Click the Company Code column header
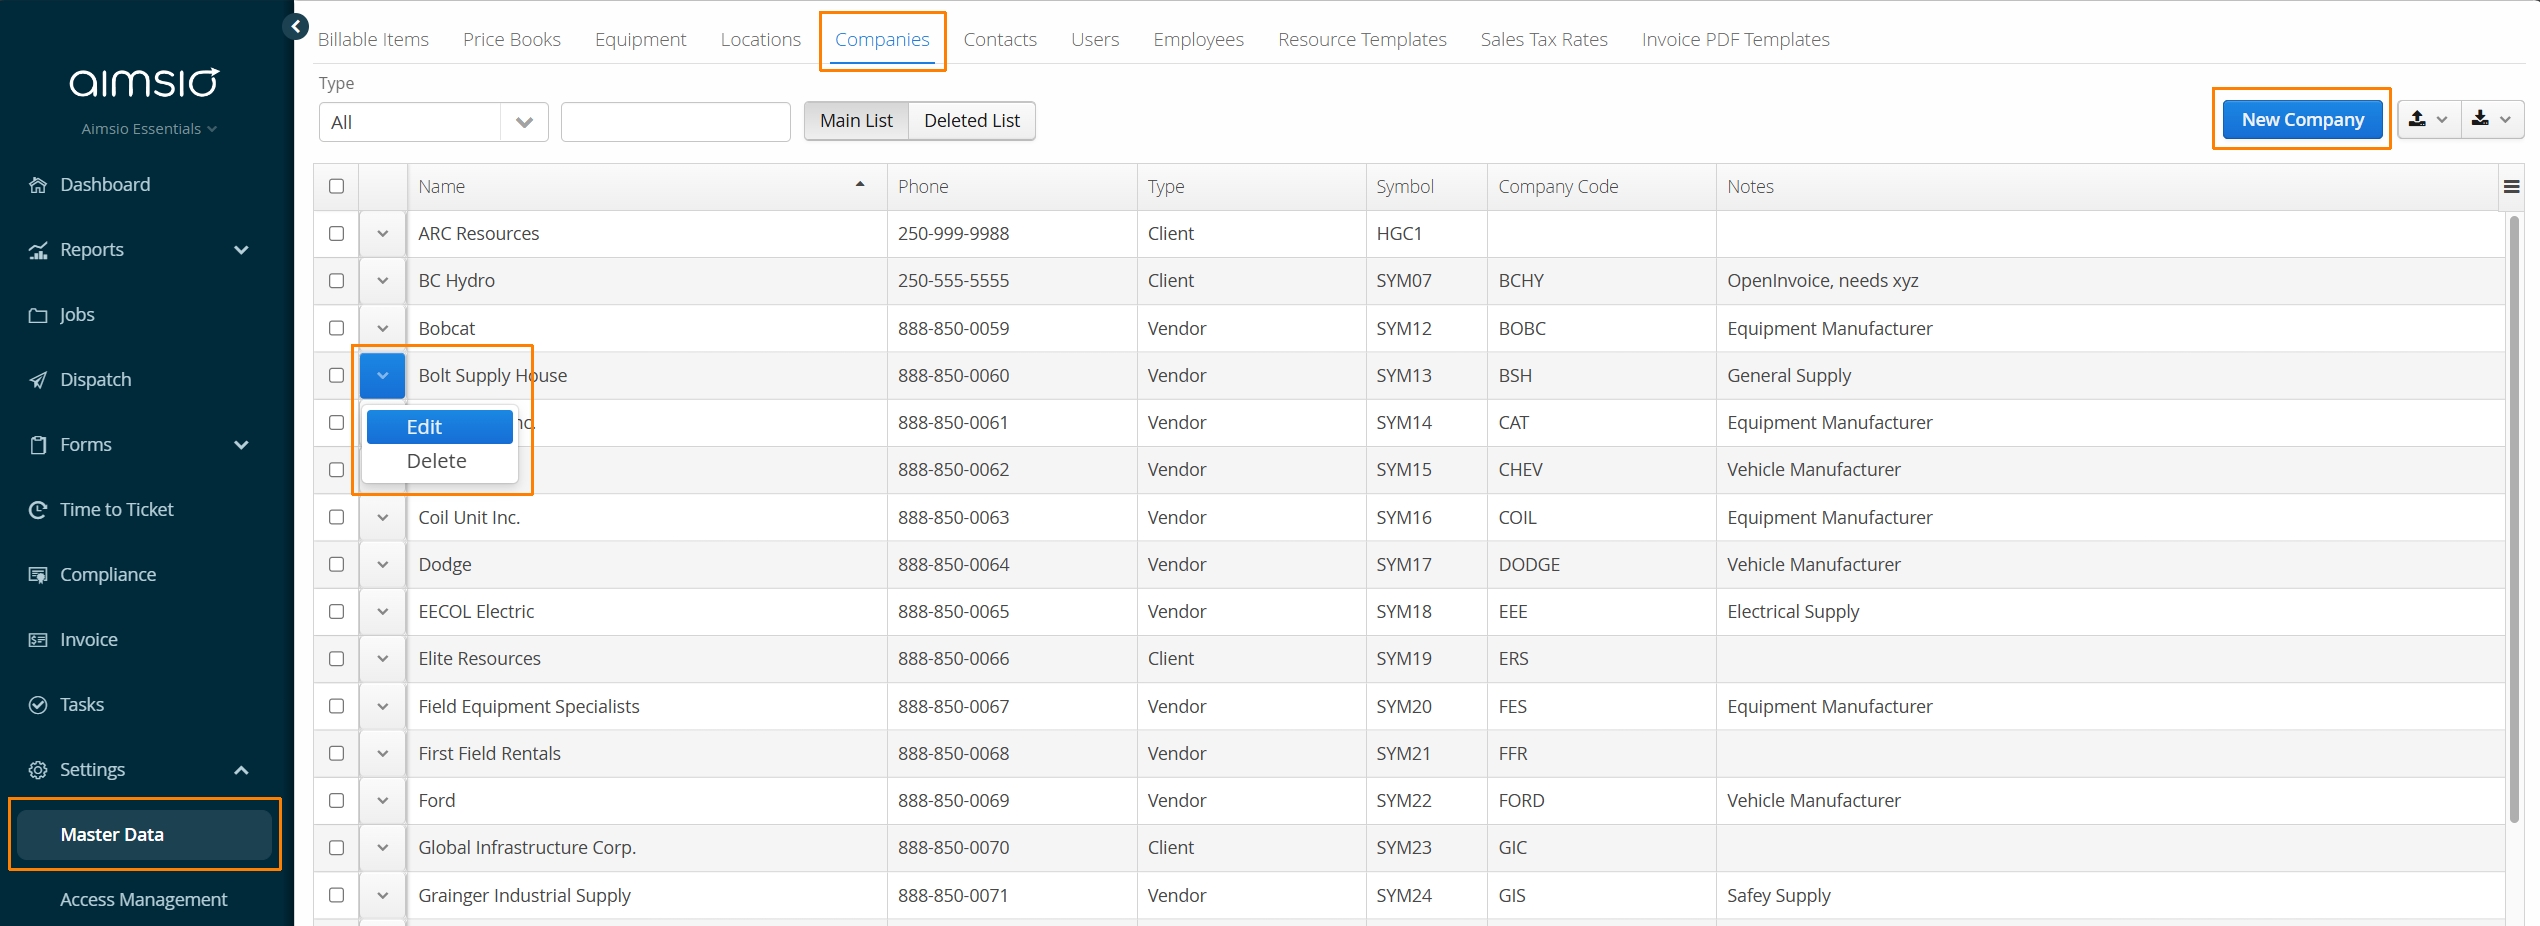The height and width of the screenshot is (926, 2540). 1601,186
